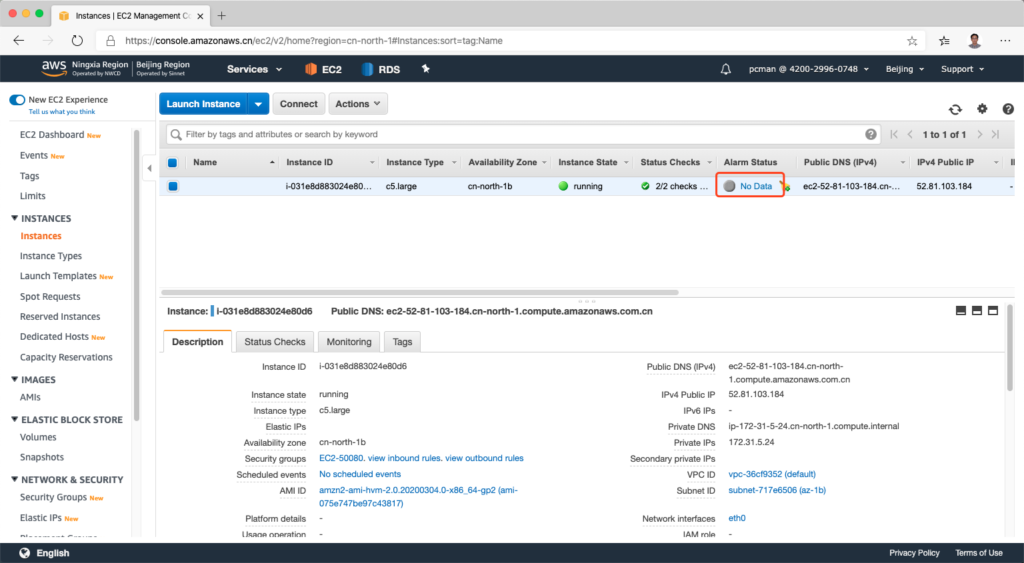Screen dimensions: 1024x563
Task: Click the instance filter search field
Action: [520, 134]
